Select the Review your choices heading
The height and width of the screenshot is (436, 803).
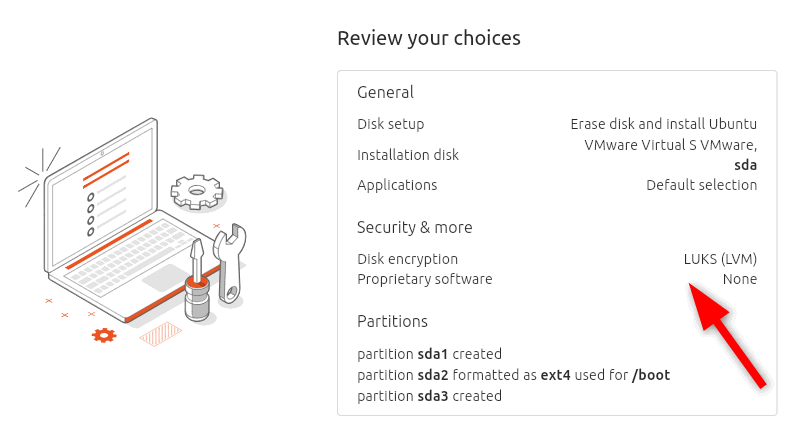tap(429, 38)
